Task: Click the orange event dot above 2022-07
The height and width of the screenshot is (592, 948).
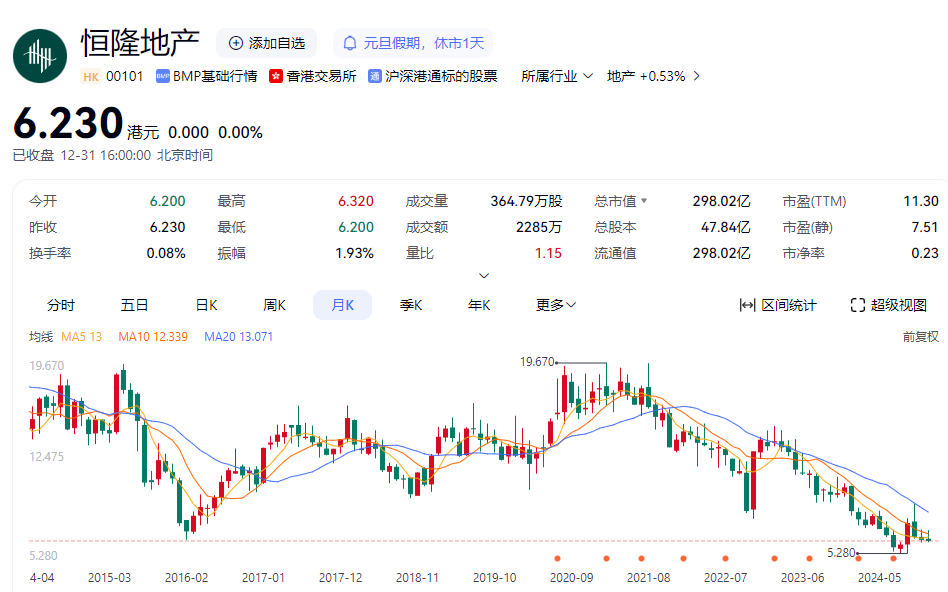Action: (x=726, y=558)
